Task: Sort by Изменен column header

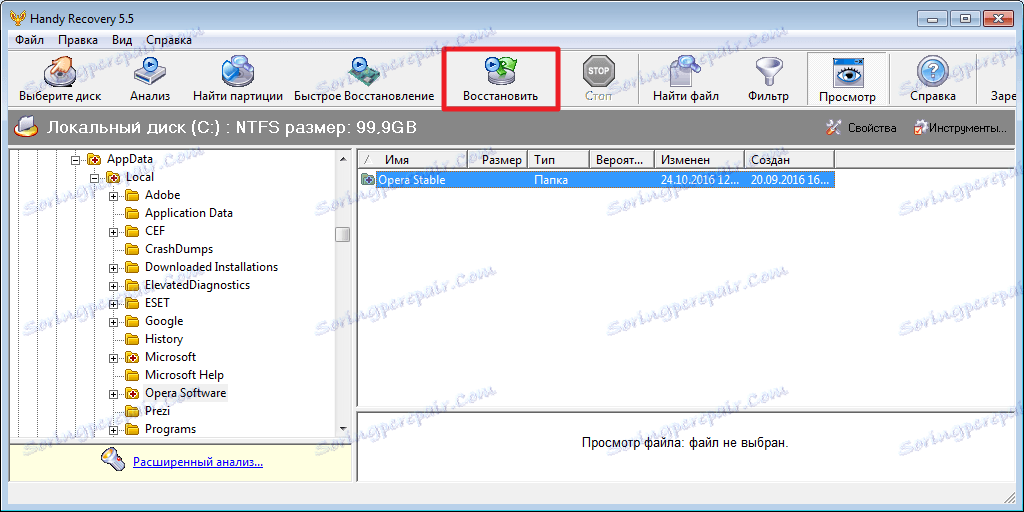Action: coord(699,159)
